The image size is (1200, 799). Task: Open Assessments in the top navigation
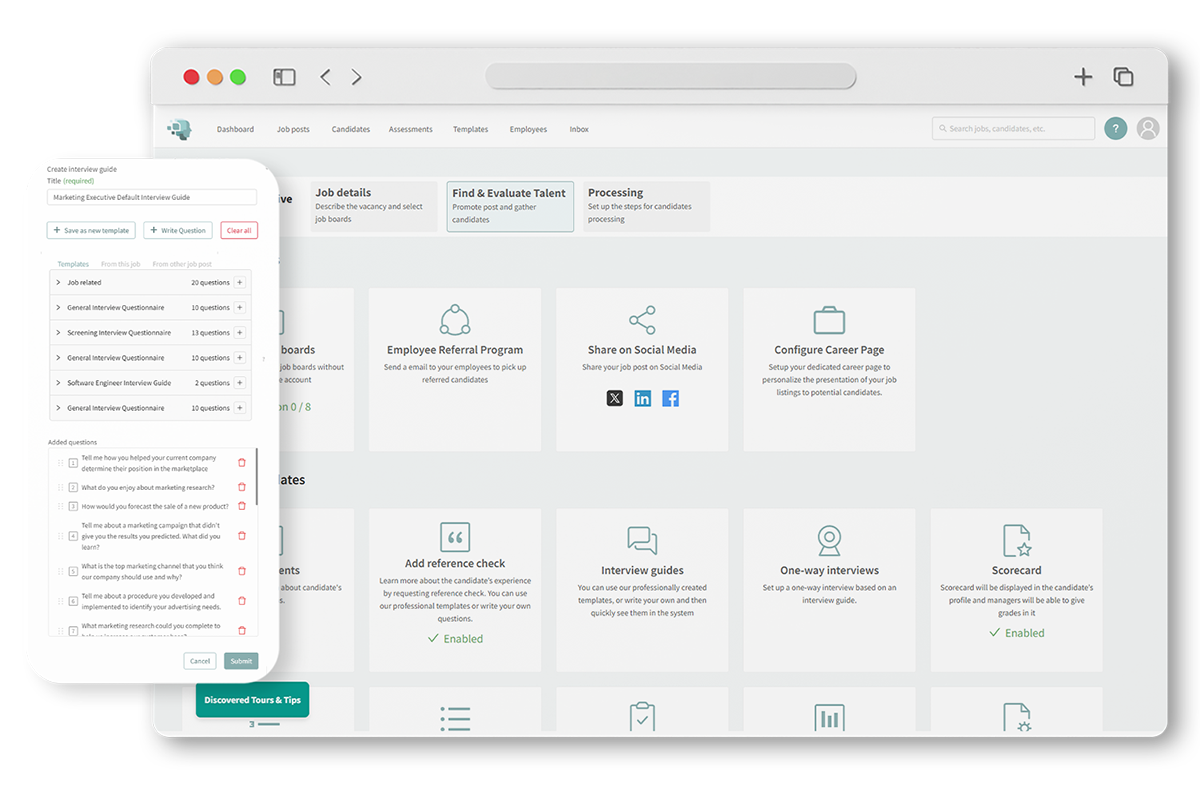click(x=411, y=129)
